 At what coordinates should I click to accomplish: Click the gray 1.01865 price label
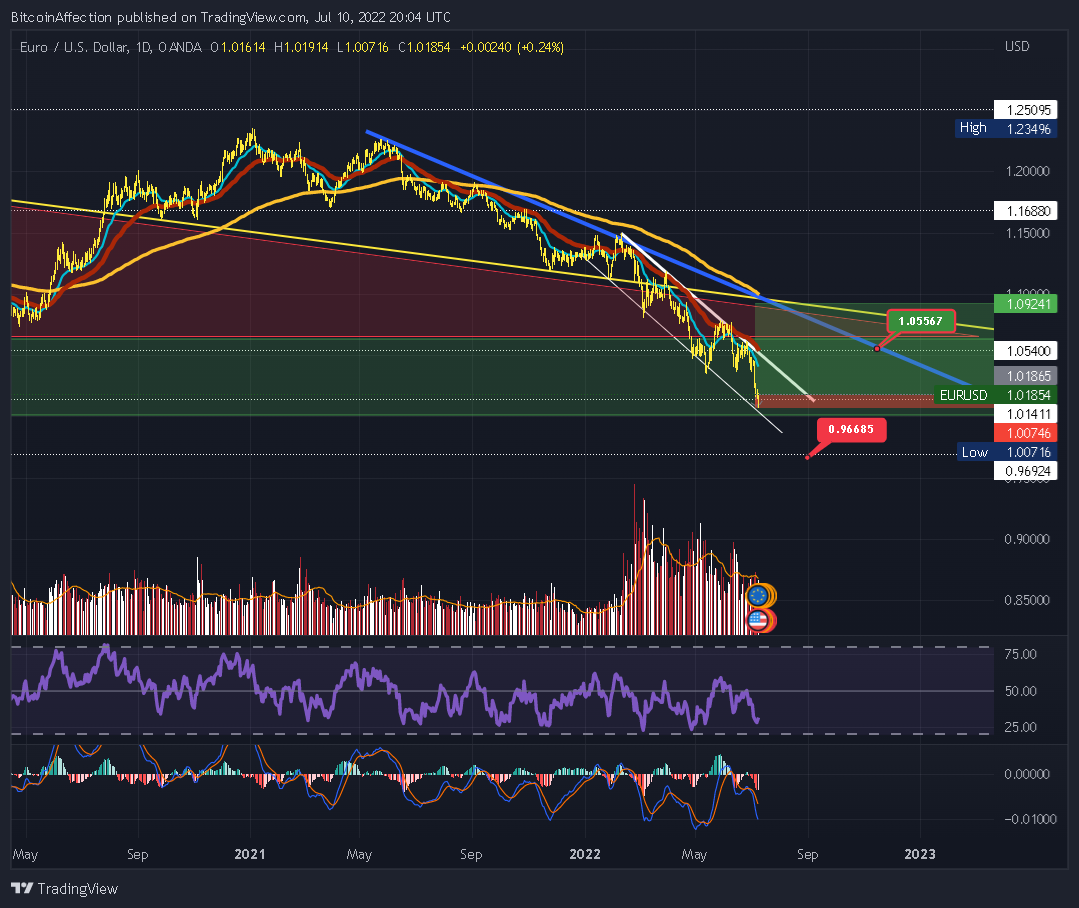[1025, 376]
